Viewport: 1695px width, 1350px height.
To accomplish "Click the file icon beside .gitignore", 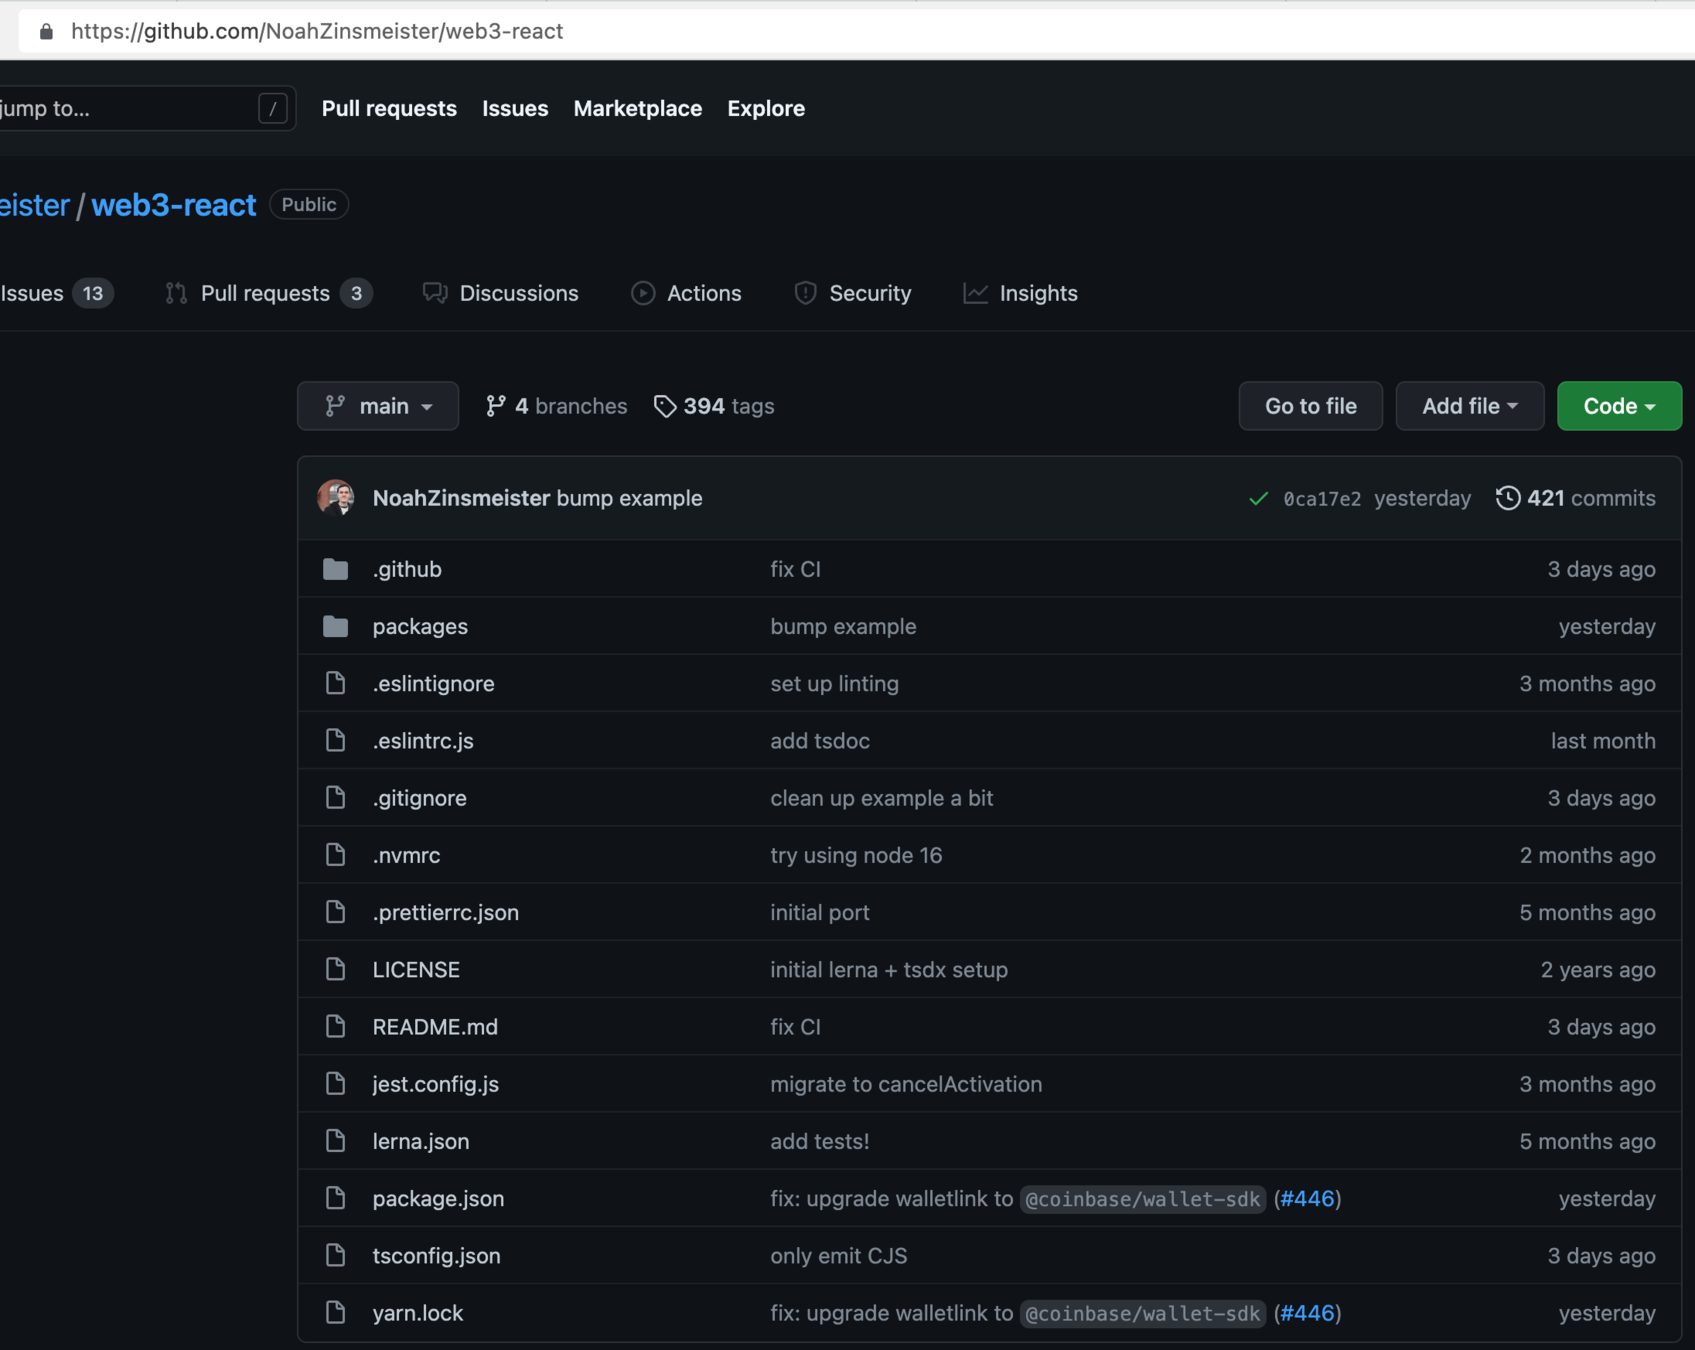I will [335, 797].
